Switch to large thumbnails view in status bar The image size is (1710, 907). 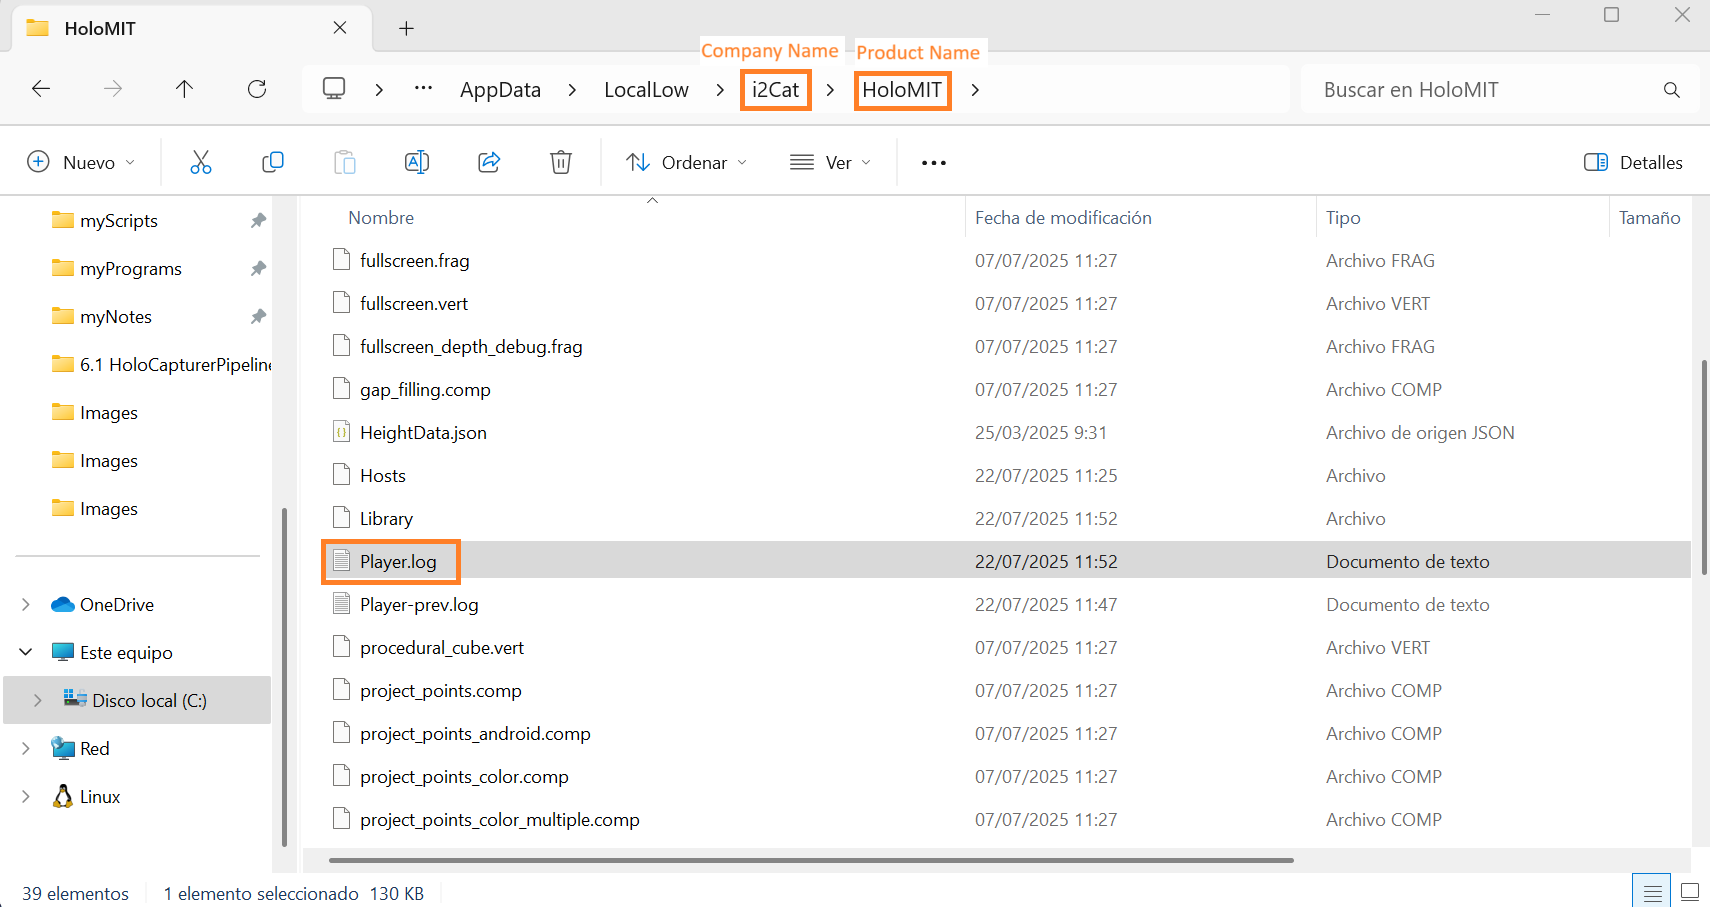click(x=1690, y=892)
